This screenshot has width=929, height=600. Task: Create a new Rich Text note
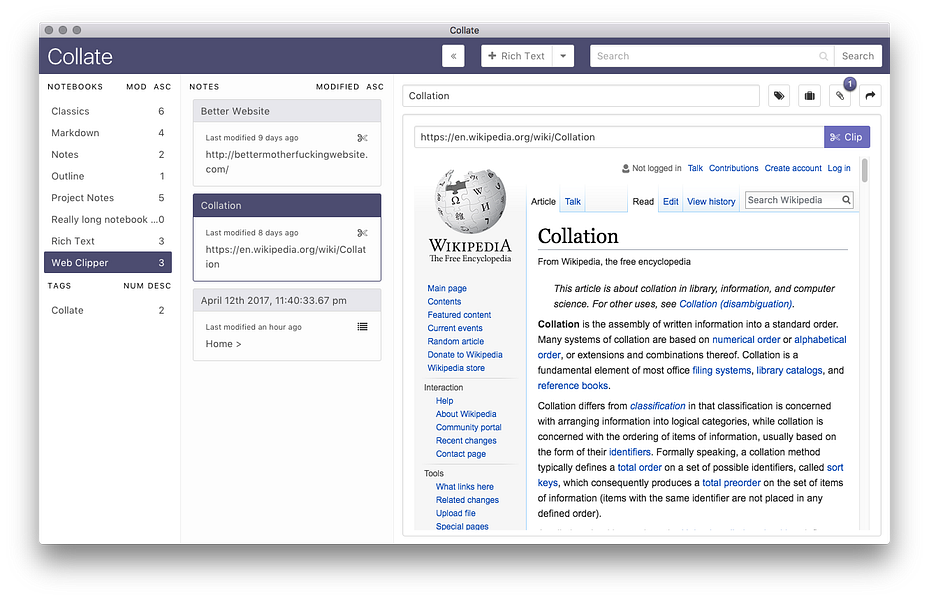(516, 56)
